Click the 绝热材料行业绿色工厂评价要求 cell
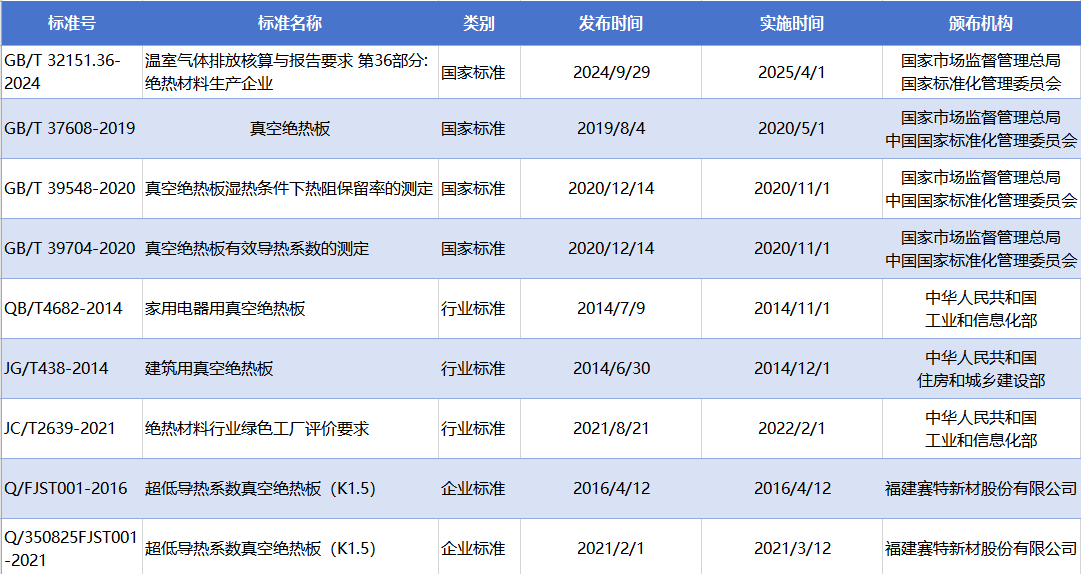The image size is (1081, 574). (257, 429)
